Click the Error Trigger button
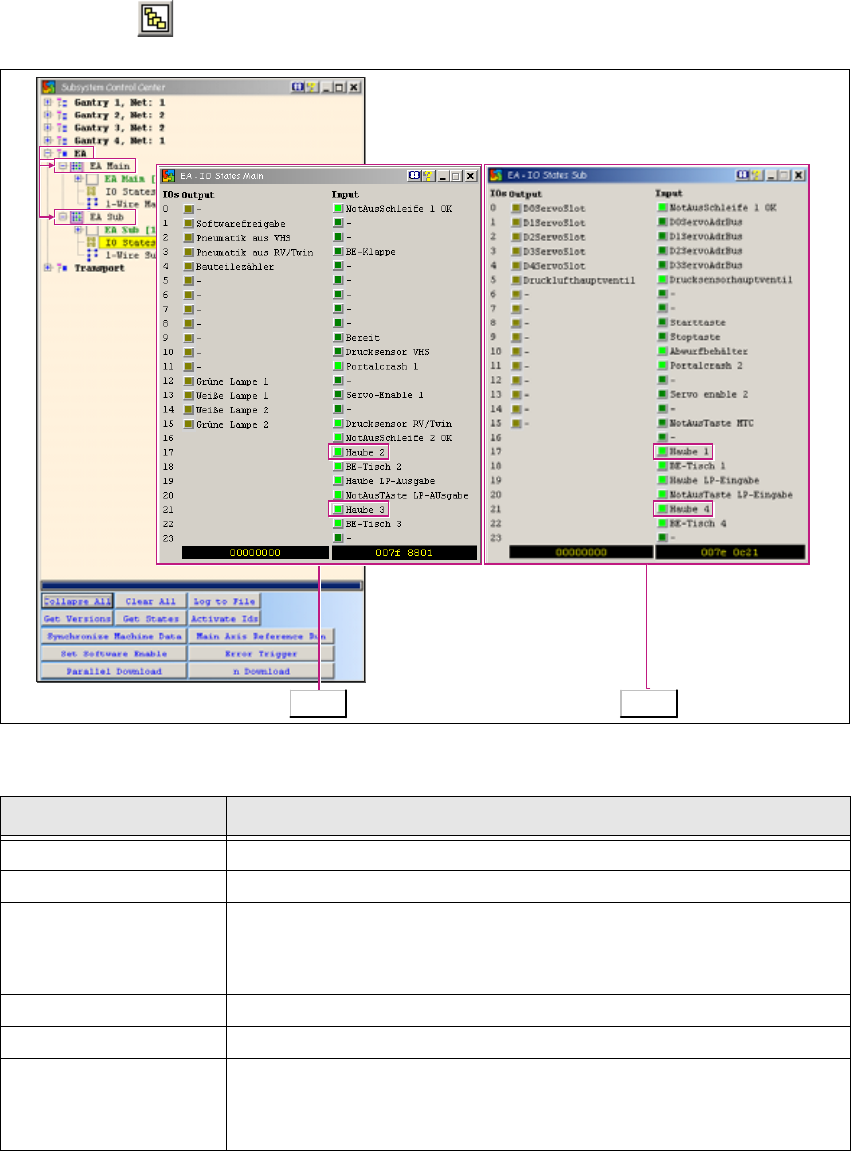The height and width of the screenshot is (1151, 851). [261, 653]
